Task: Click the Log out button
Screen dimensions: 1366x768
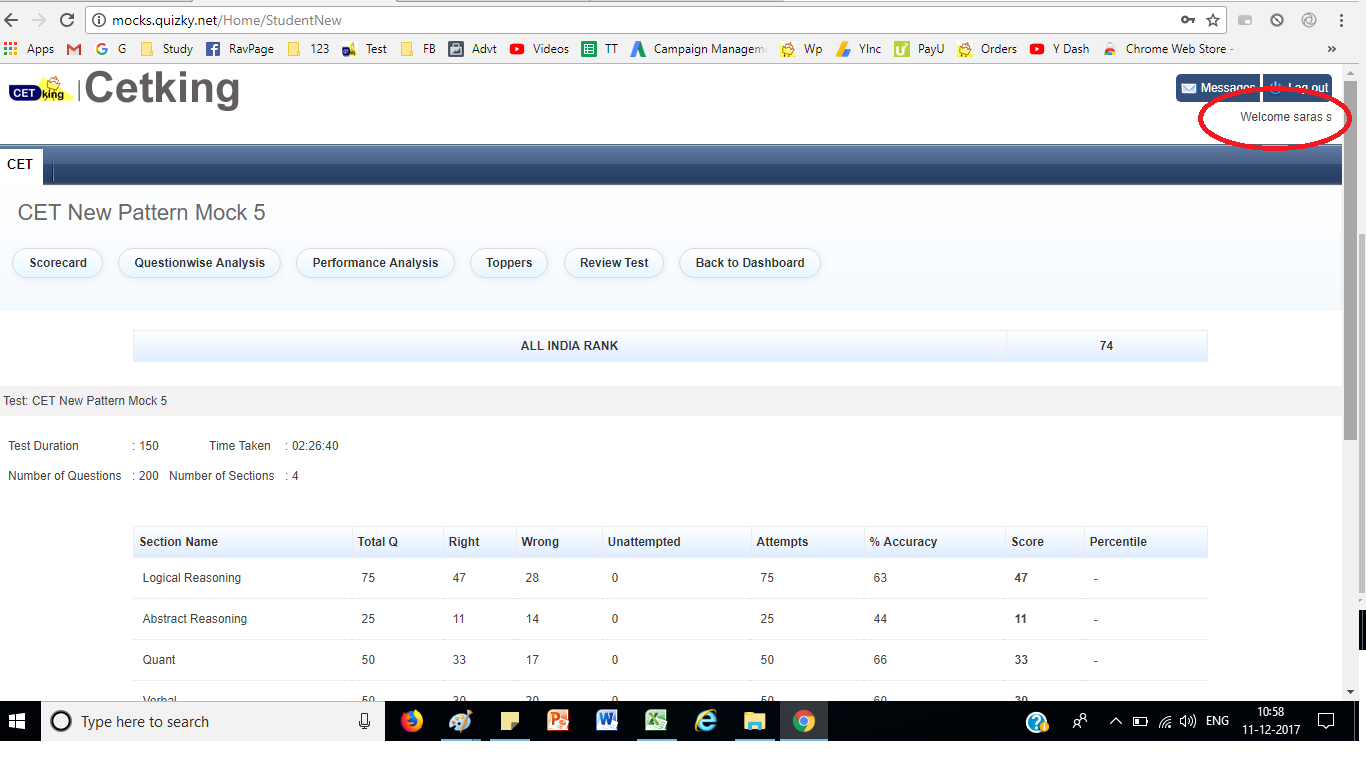Action: (x=1297, y=88)
